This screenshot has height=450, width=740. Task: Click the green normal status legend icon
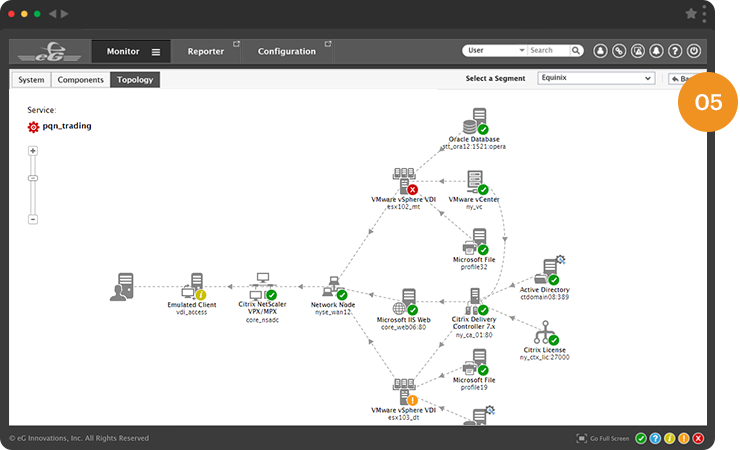tap(640, 439)
